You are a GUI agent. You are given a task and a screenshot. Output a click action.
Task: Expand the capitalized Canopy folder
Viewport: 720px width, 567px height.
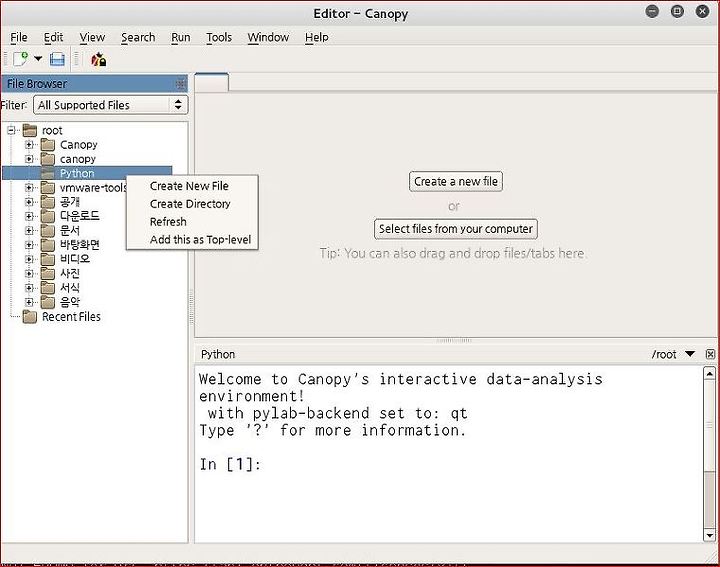pos(29,145)
